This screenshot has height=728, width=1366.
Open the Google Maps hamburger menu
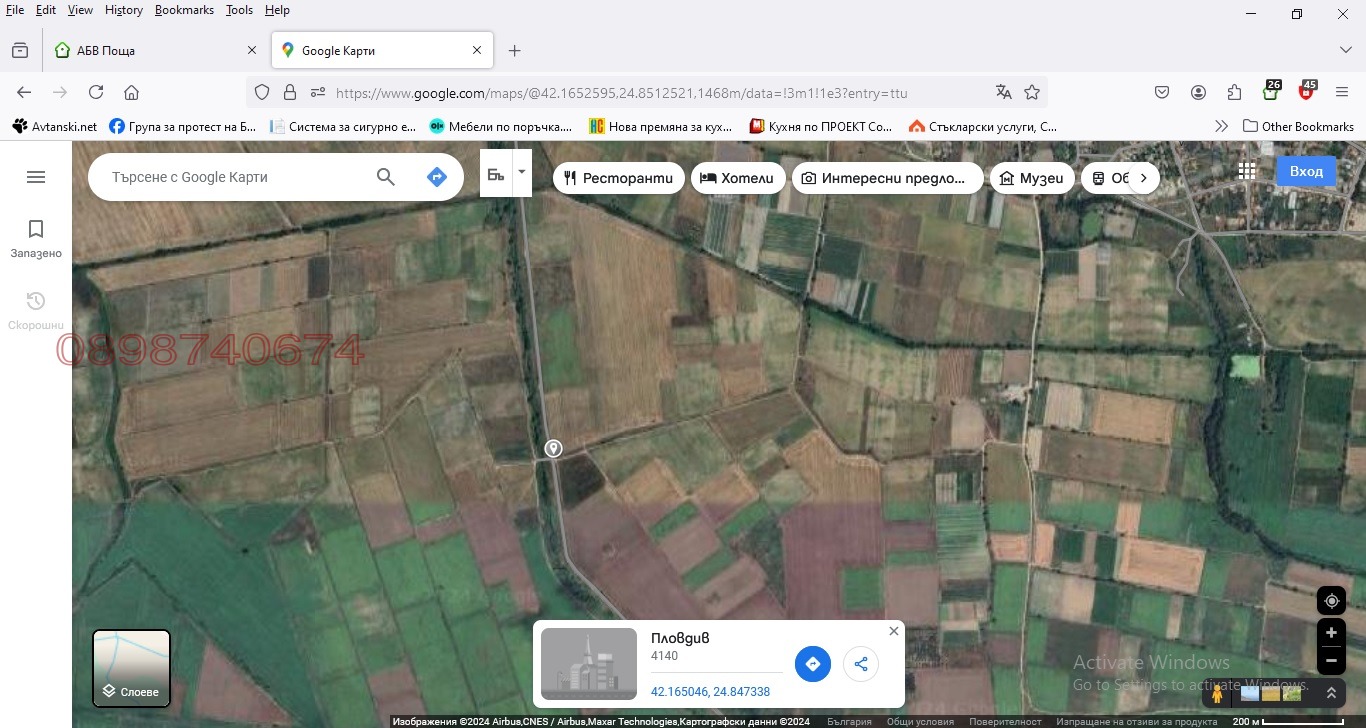coord(36,177)
